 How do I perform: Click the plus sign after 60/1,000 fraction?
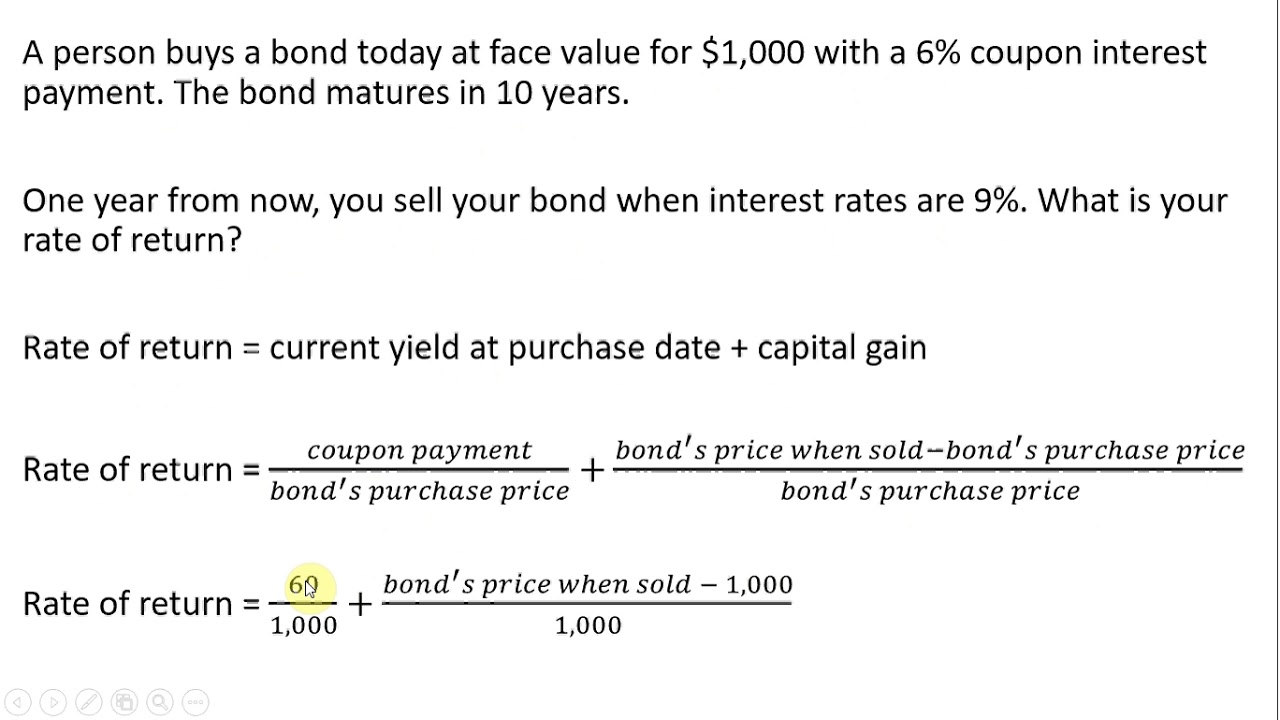coord(360,604)
